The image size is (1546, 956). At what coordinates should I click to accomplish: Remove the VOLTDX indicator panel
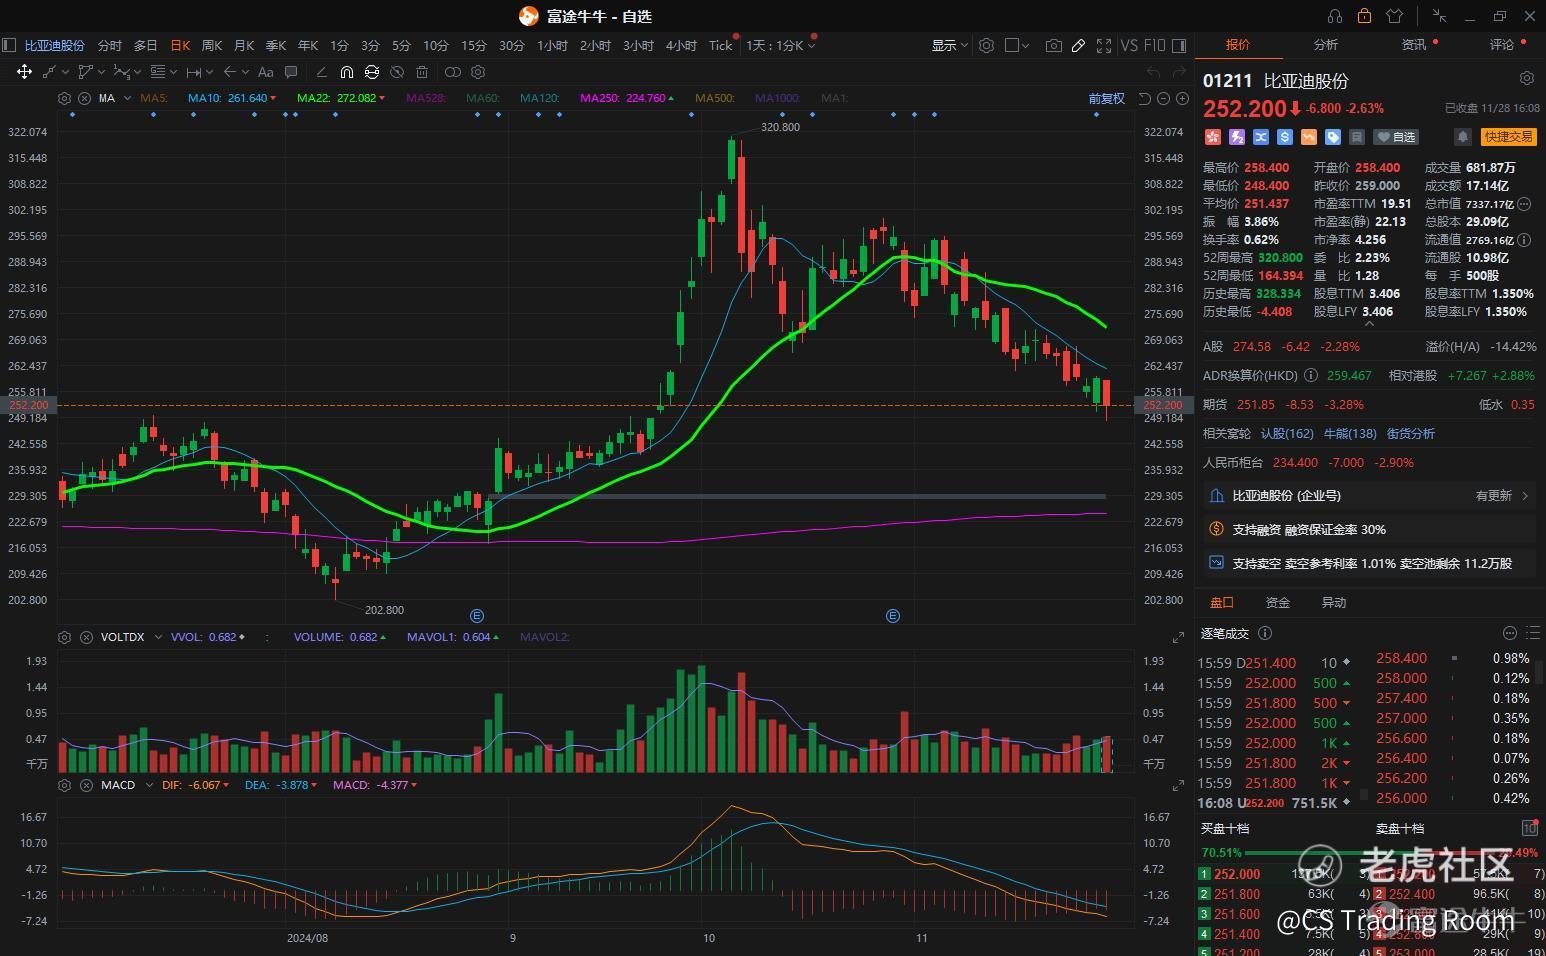point(86,637)
